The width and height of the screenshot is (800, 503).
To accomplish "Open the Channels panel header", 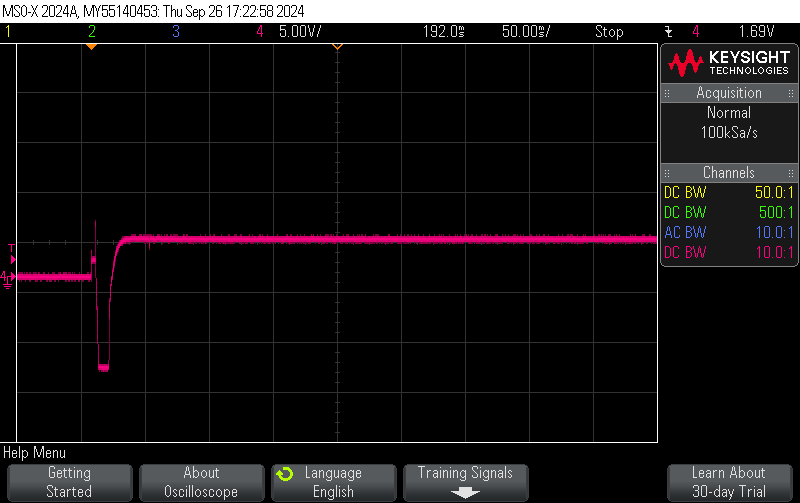I will point(728,173).
